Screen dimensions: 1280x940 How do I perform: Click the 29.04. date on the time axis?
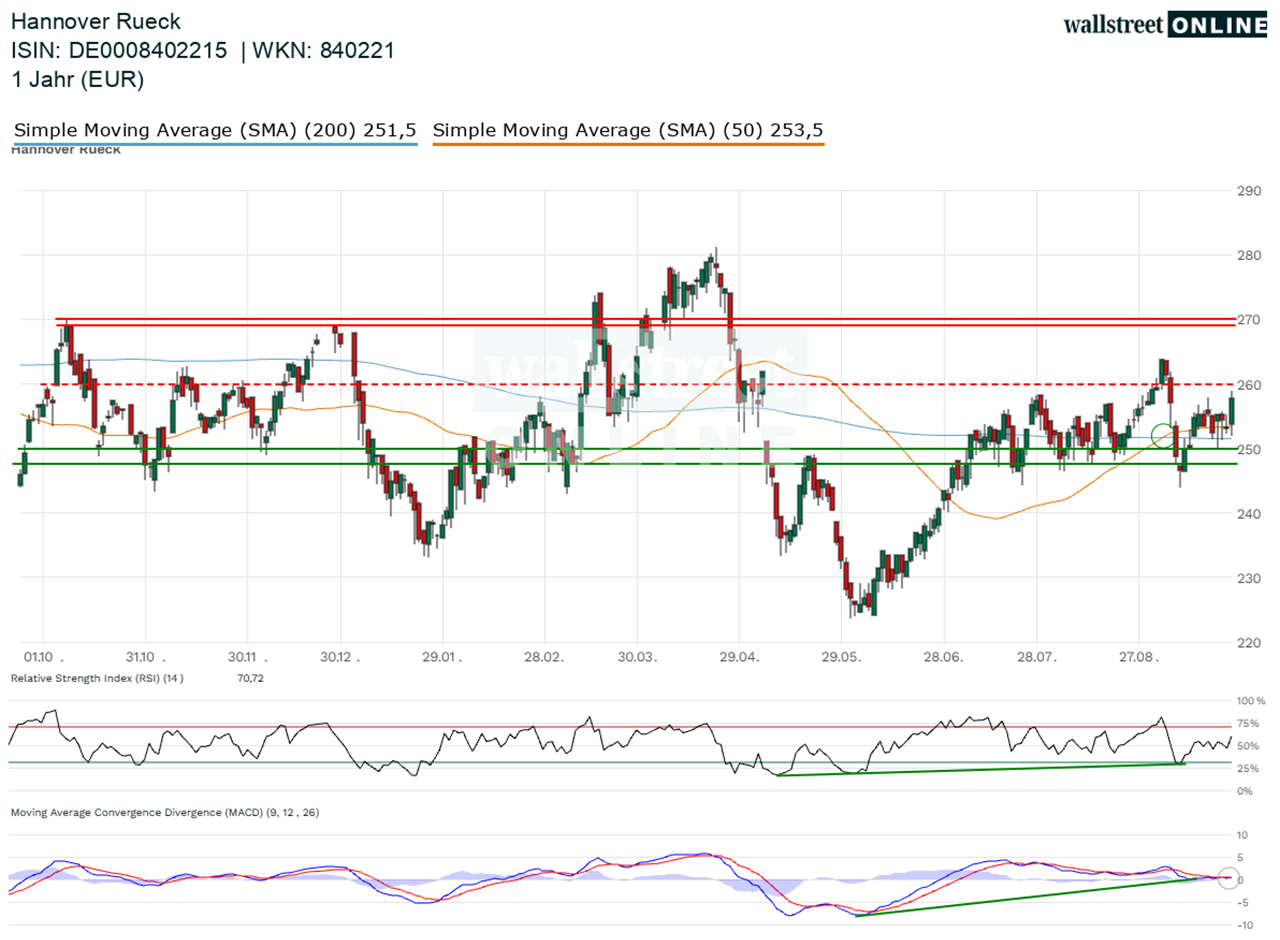tap(739, 658)
